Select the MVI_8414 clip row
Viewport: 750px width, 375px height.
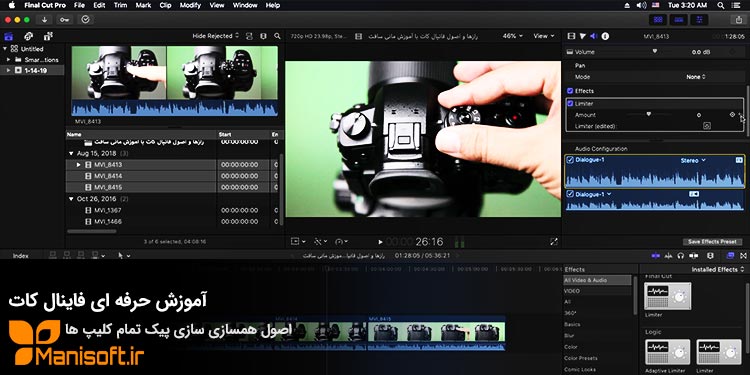tap(172, 176)
